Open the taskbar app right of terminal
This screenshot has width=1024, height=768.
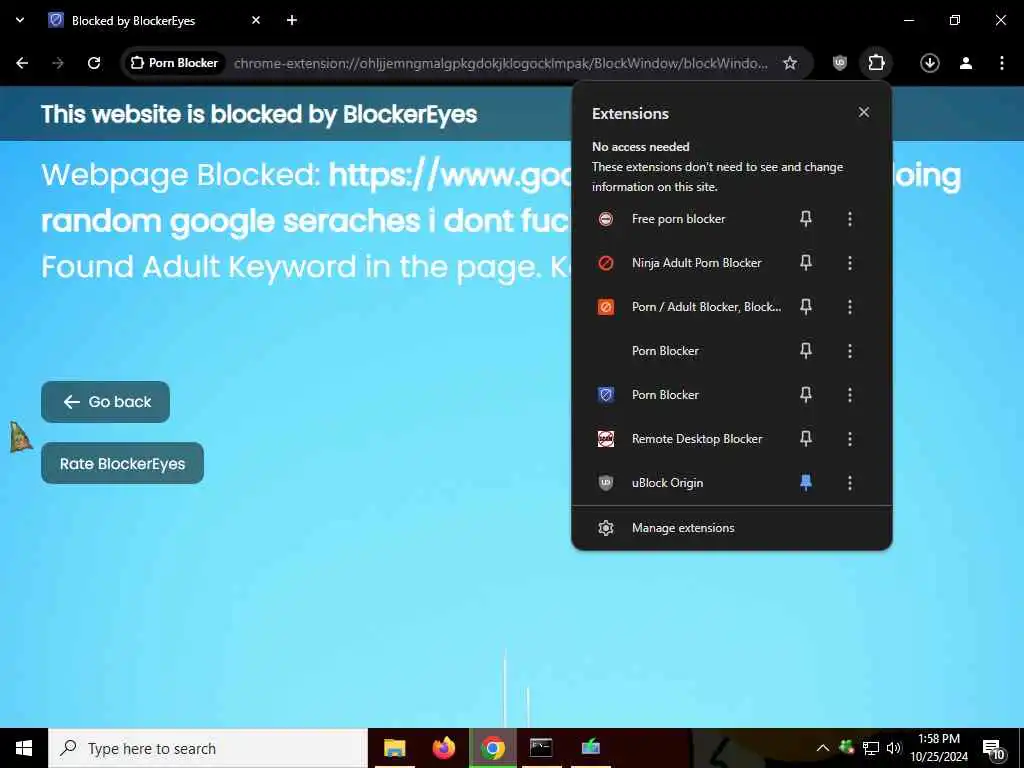[590, 748]
